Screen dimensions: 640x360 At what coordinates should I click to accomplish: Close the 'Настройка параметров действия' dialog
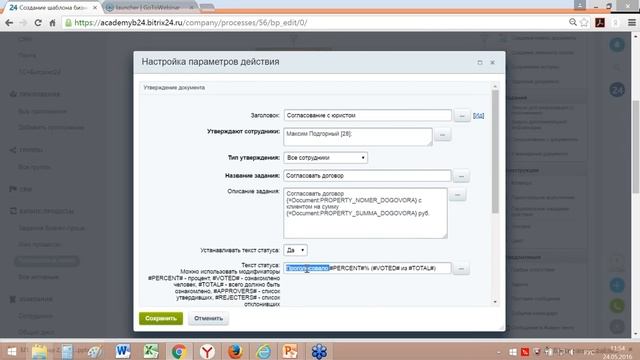pos(492,62)
